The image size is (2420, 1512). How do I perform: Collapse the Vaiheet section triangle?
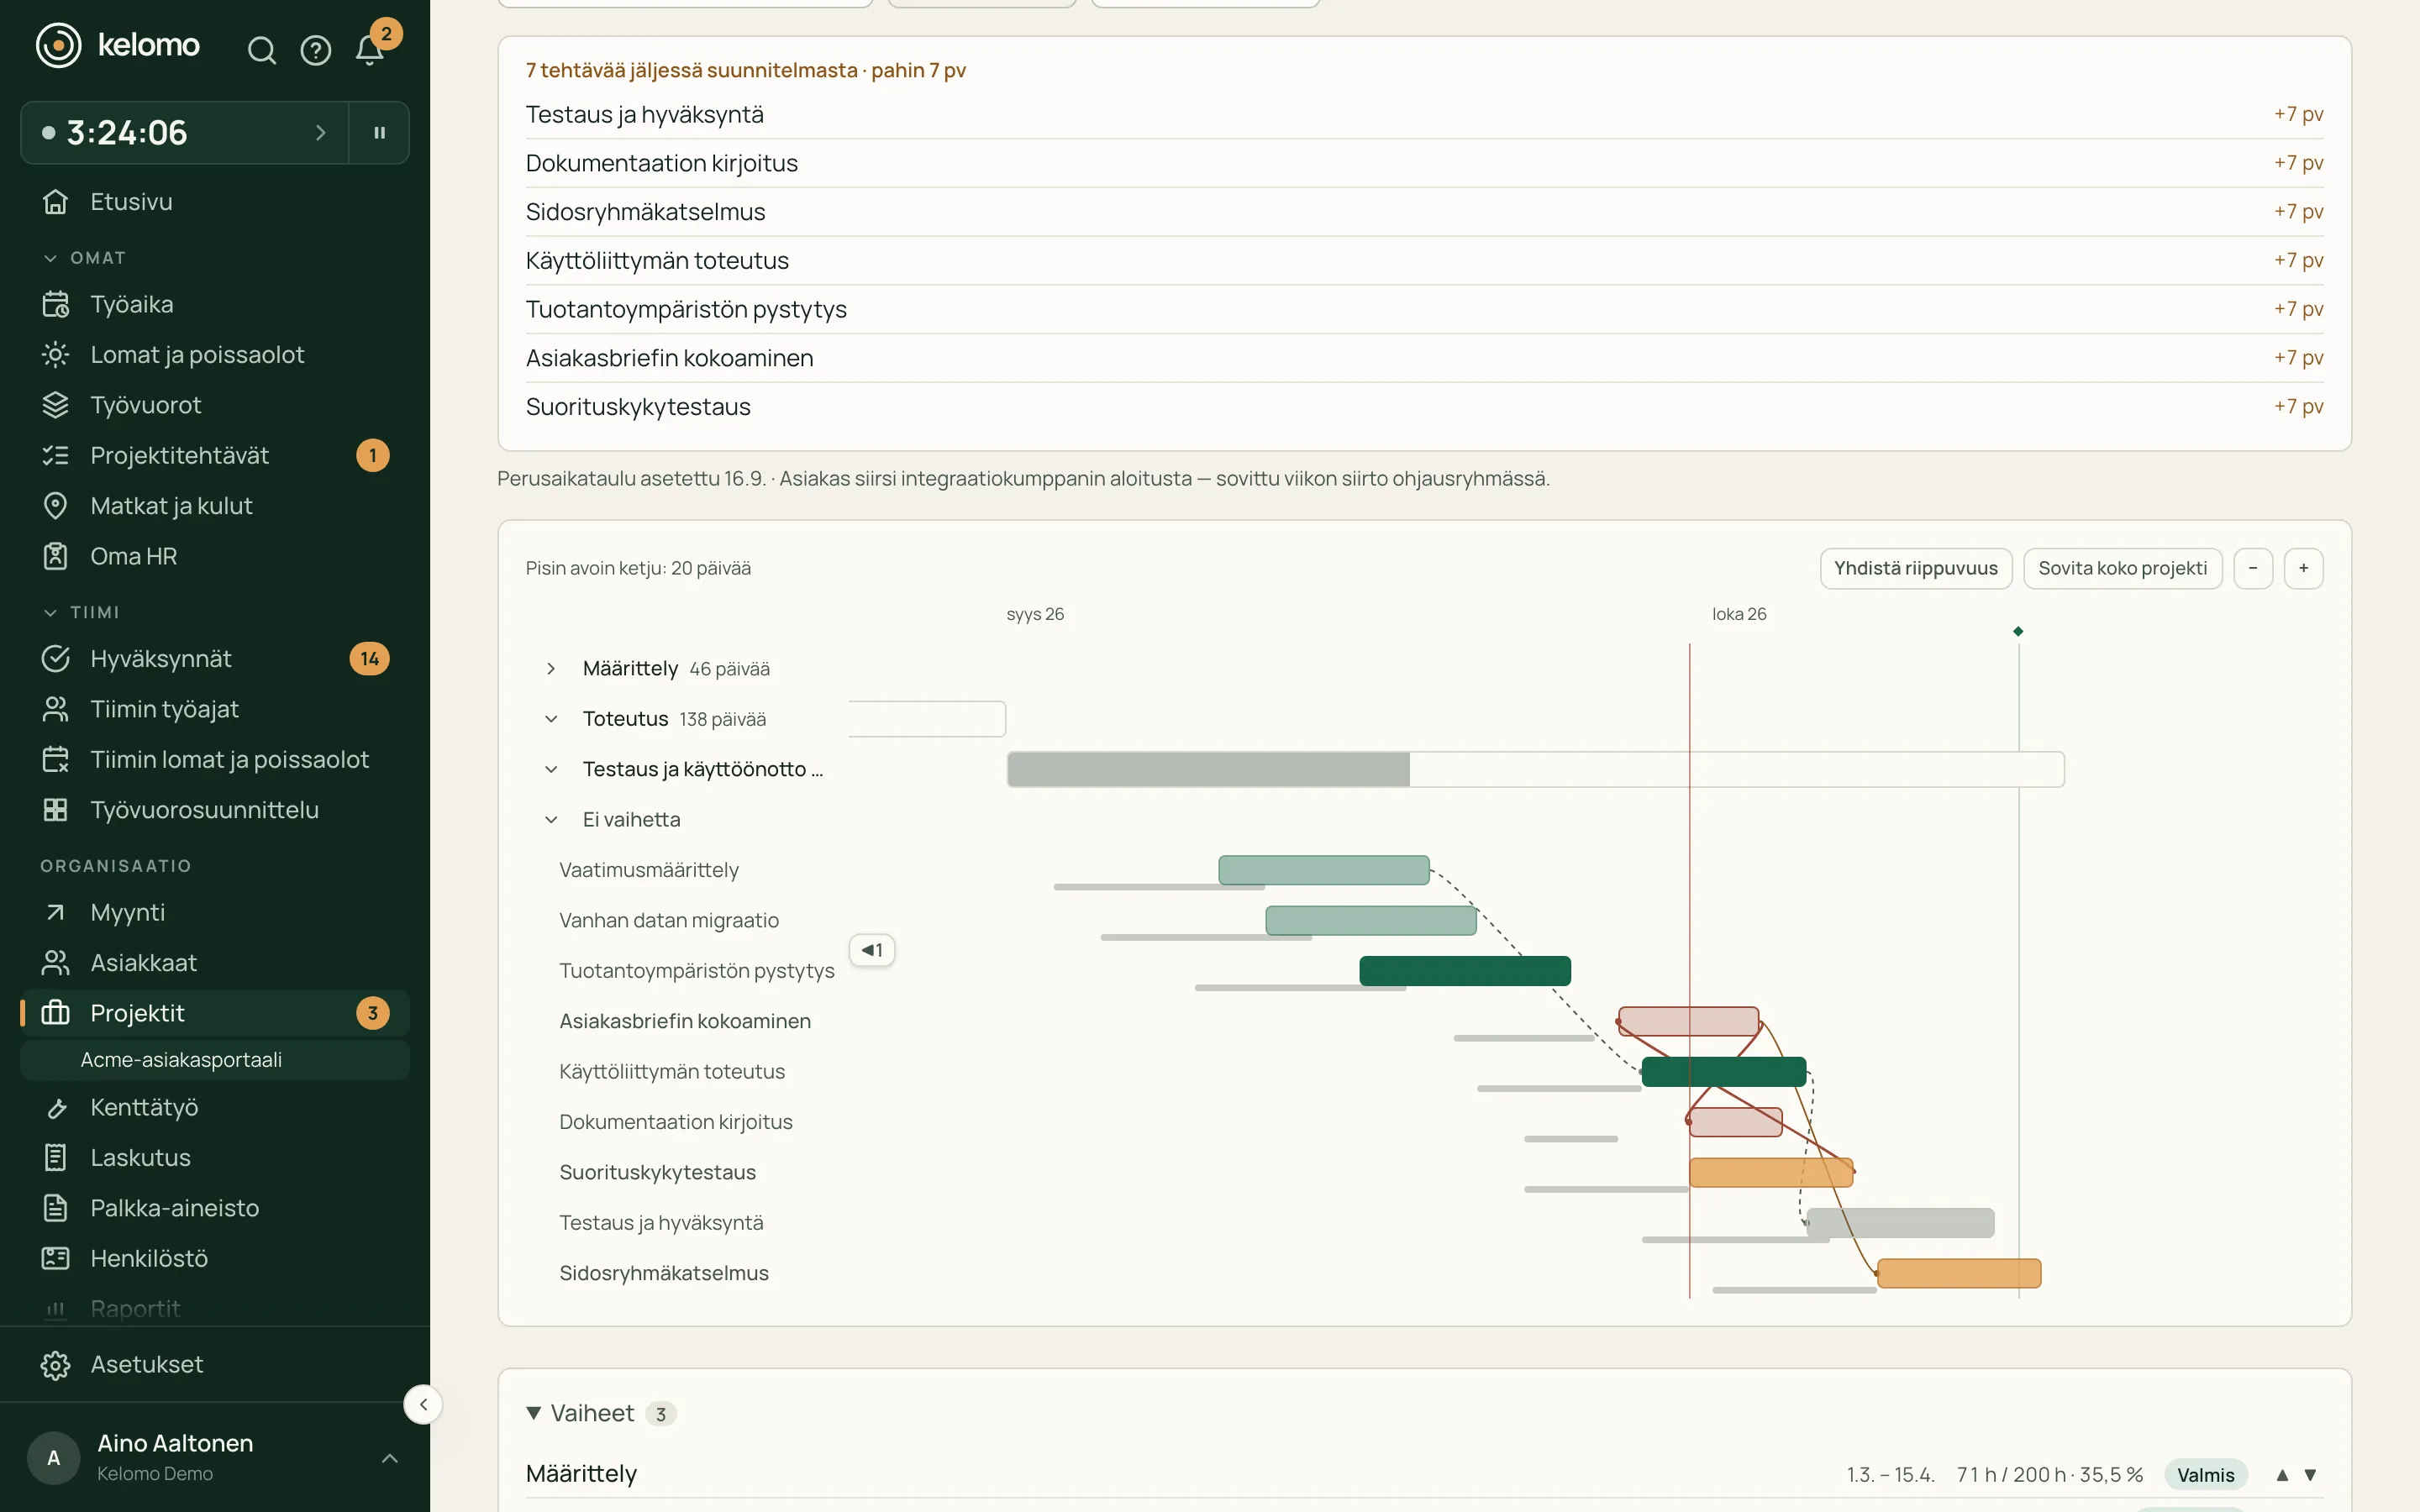pyautogui.click(x=534, y=1413)
